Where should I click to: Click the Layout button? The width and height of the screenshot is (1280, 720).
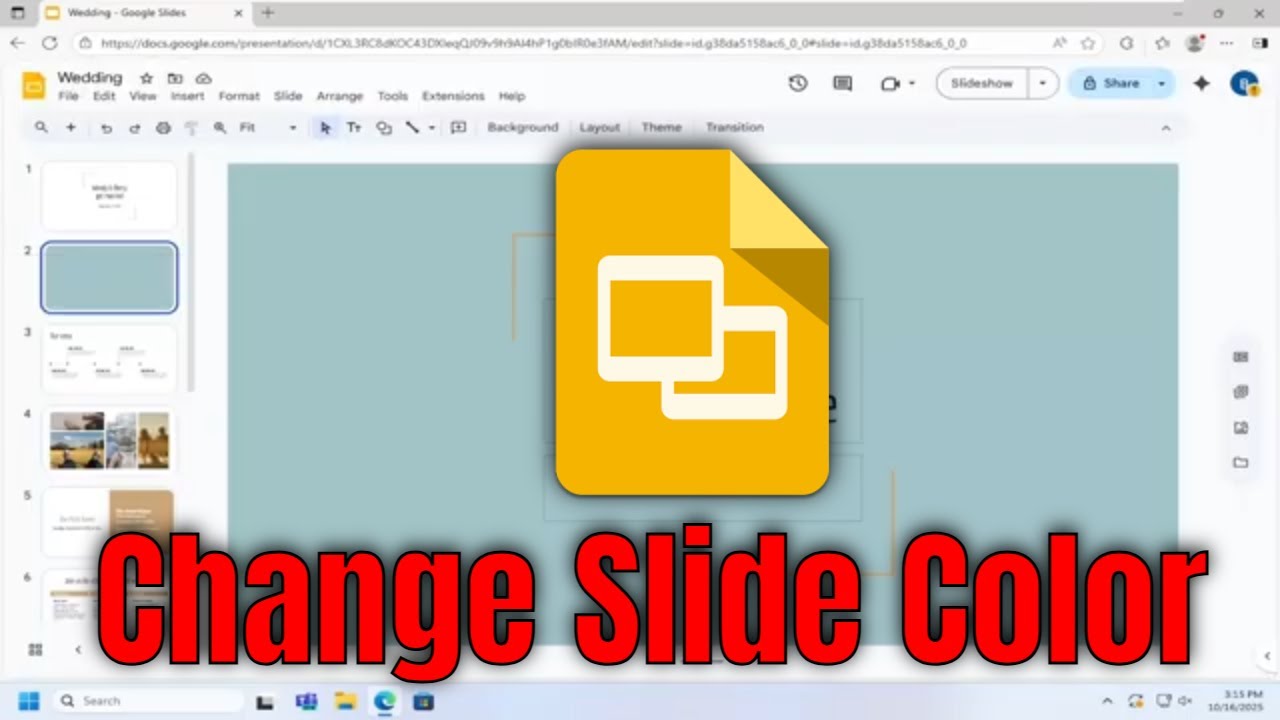600,128
